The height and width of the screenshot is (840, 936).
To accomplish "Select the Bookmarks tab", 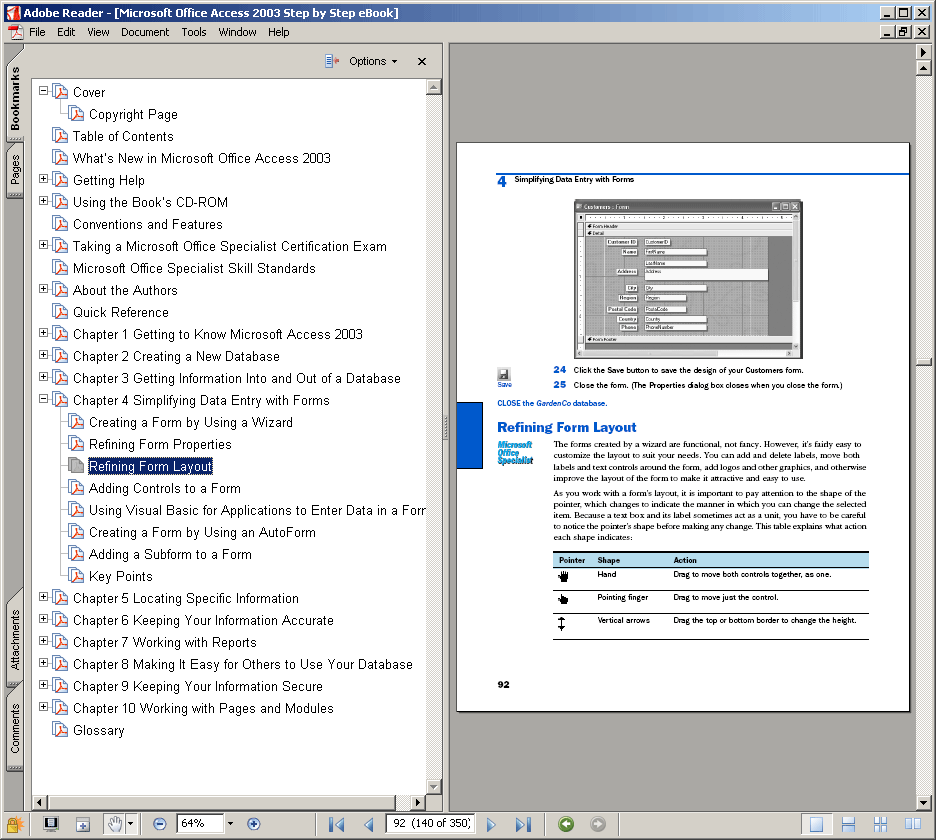I will click(15, 98).
